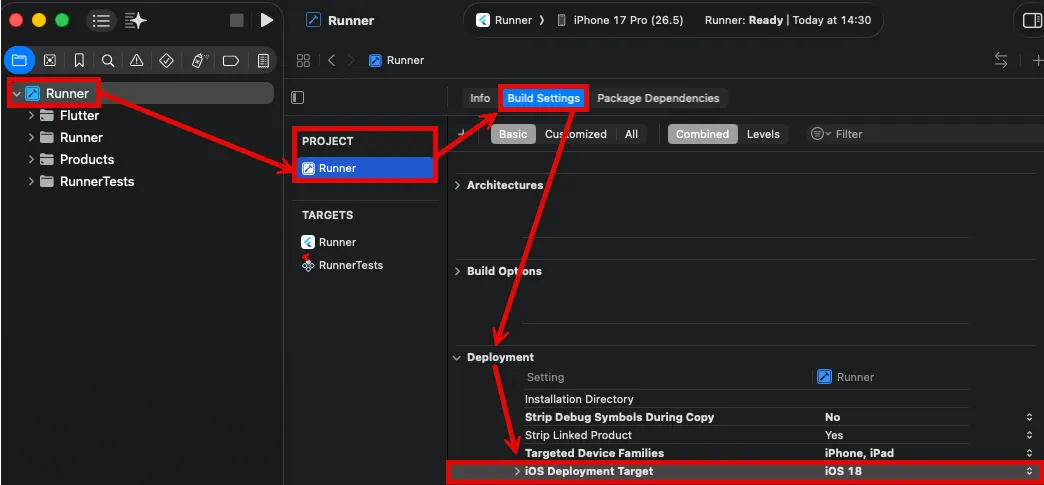Expand the Products folder
The width and height of the screenshot is (1044, 485).
point(31,159)
